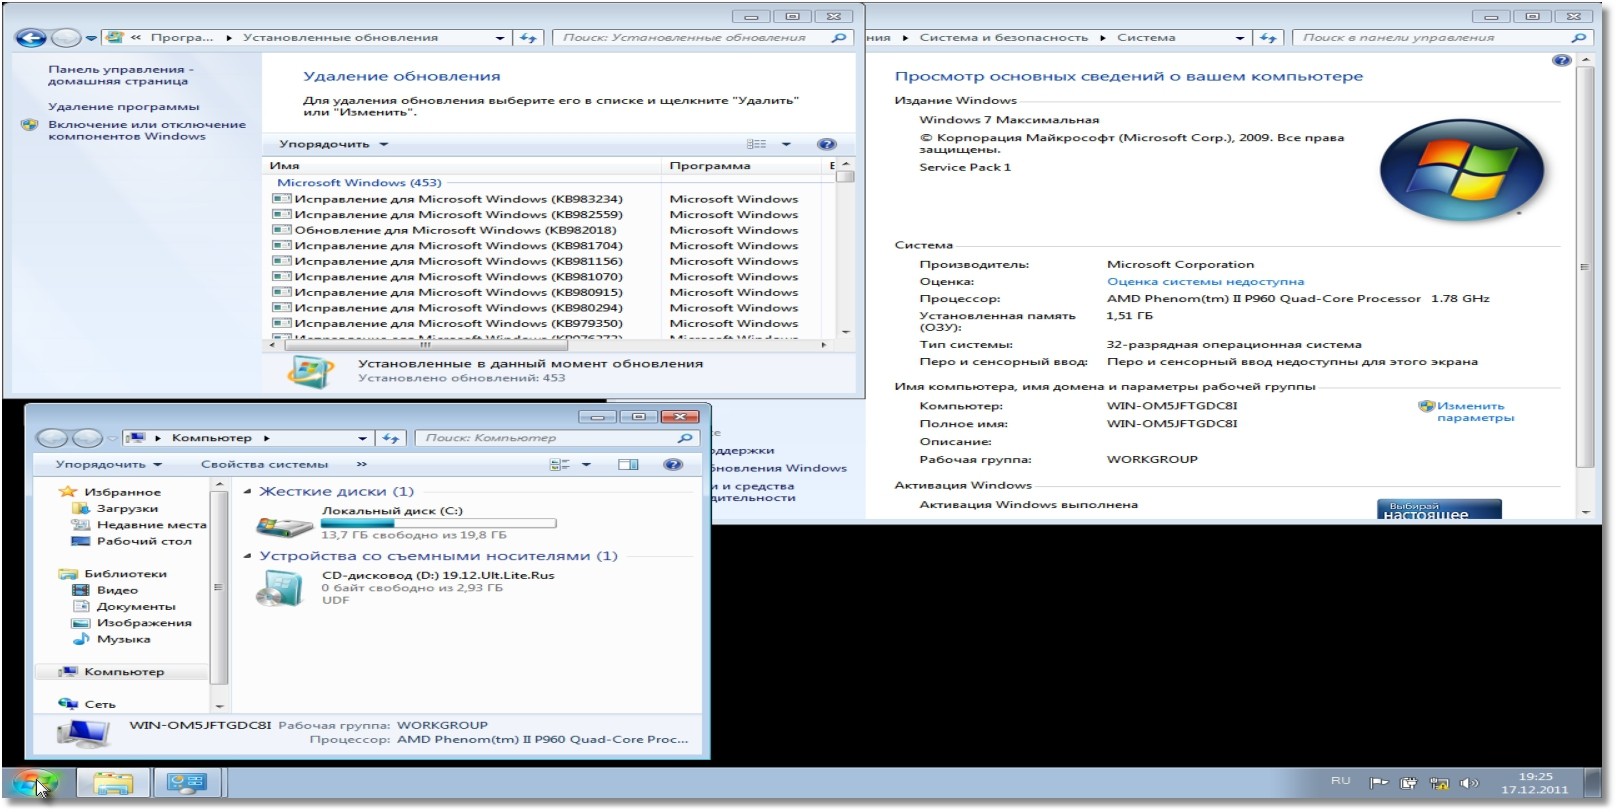
Task: Open Упорядочить dropdown in updates window
Action: [x=333, y=144]
